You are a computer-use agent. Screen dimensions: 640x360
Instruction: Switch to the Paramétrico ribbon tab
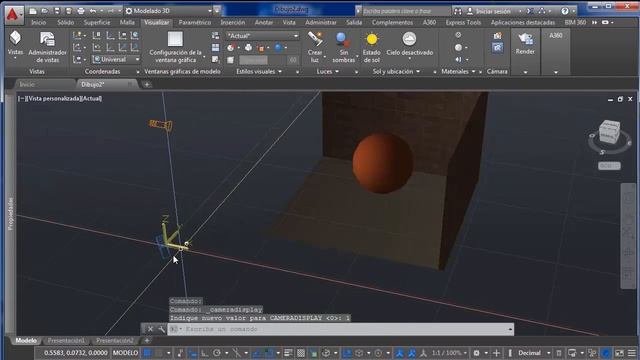(x=195, y=23)
